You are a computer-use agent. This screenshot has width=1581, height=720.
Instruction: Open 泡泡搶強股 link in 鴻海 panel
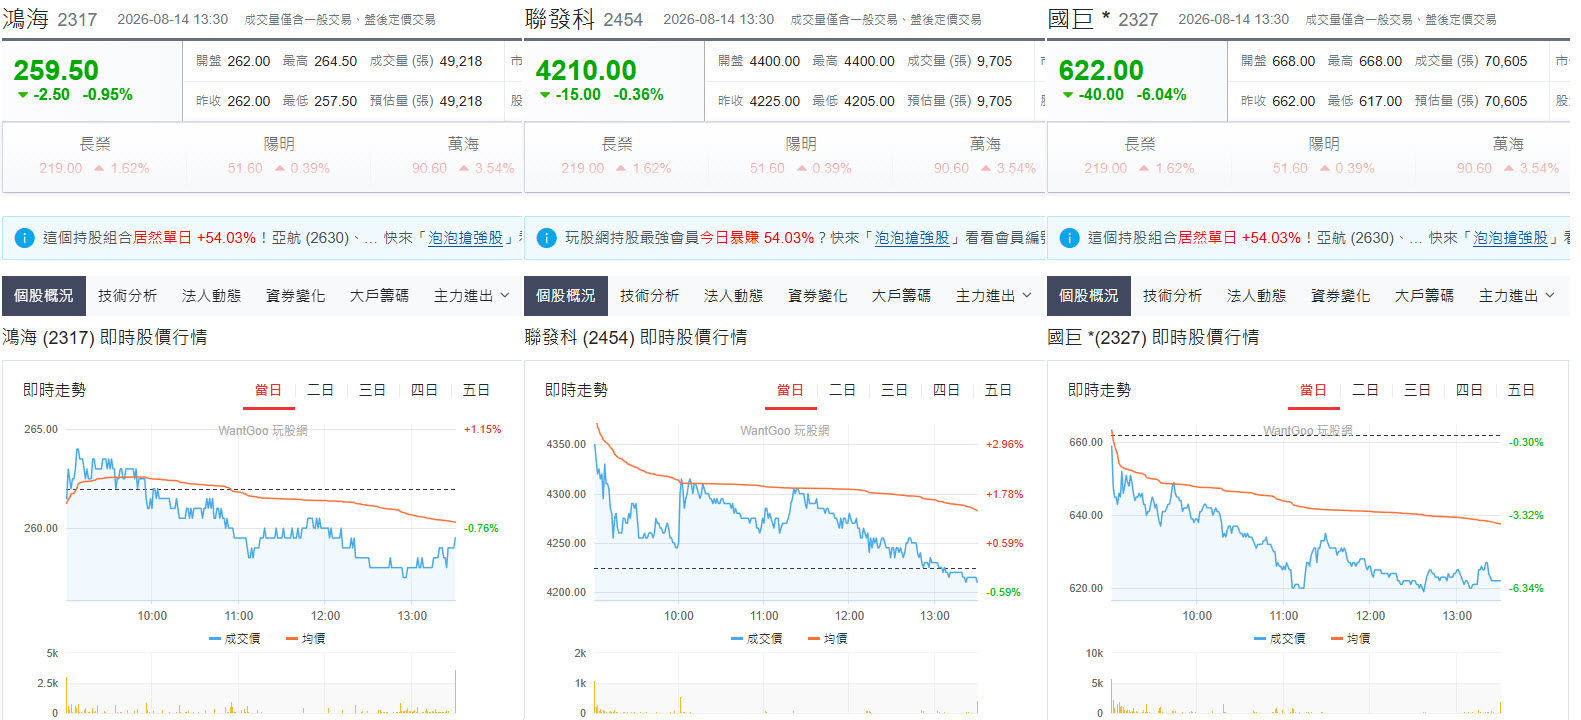(x=465, y=238)
